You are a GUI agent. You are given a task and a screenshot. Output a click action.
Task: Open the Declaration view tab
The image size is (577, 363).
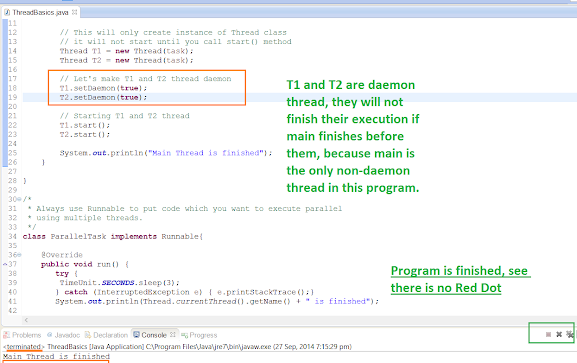[x=106, y=335]
